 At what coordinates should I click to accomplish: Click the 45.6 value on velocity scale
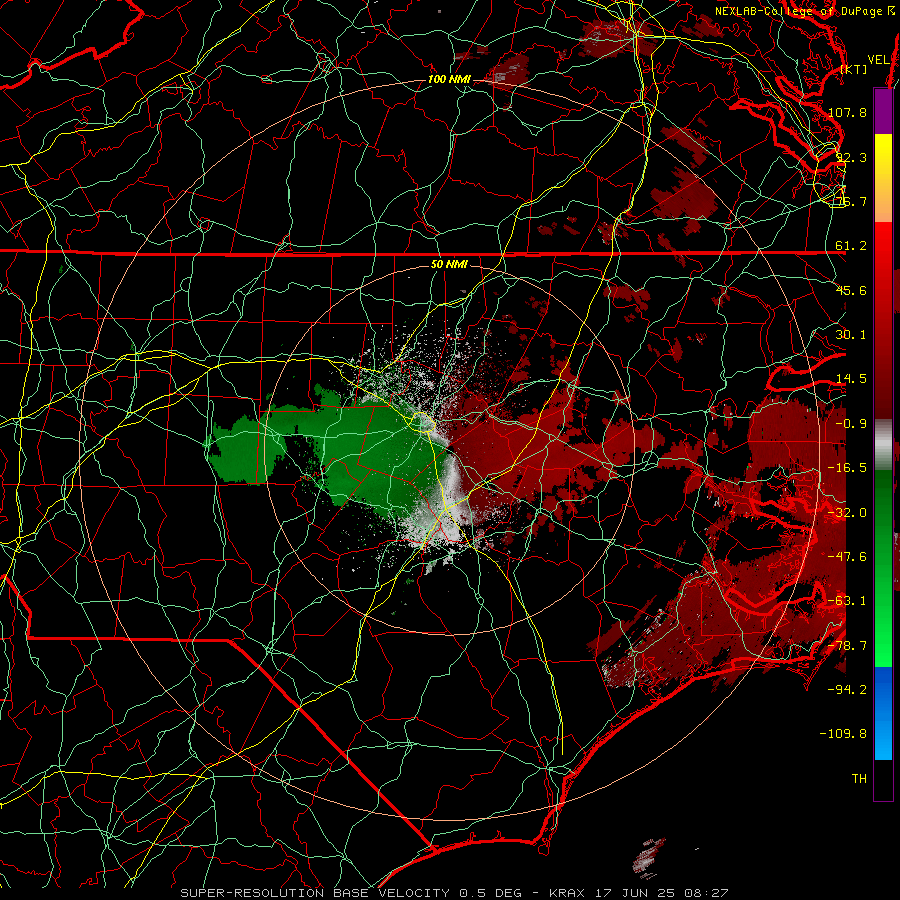[x=851, y=290]
